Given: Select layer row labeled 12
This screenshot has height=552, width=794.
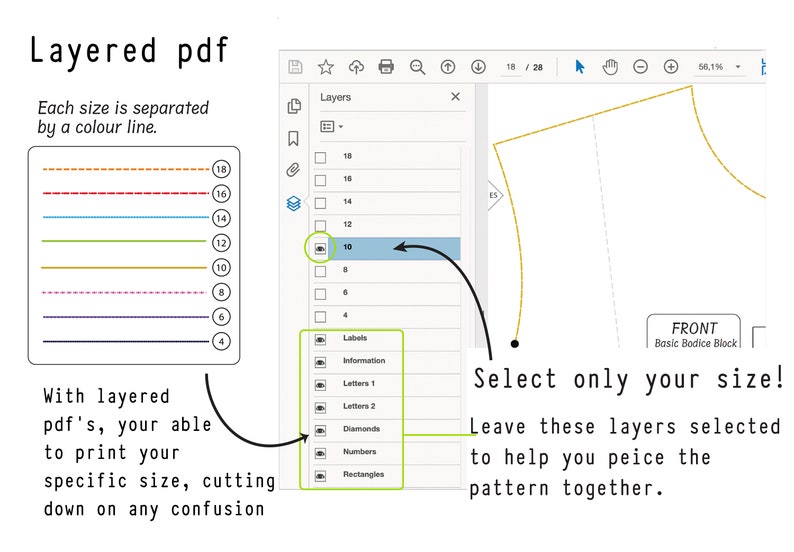Looking at the screenshot, I should [x=386, y=225].
